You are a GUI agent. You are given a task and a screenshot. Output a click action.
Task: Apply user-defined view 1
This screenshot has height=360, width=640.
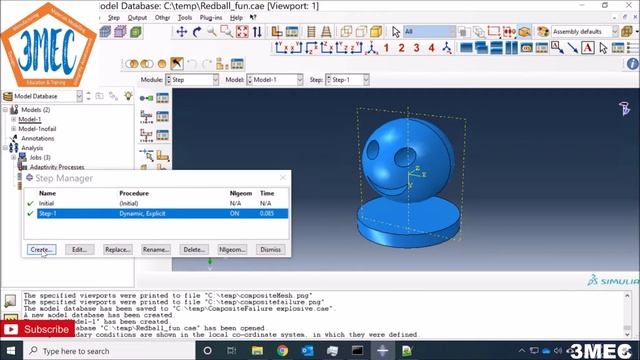coord(386,48)
